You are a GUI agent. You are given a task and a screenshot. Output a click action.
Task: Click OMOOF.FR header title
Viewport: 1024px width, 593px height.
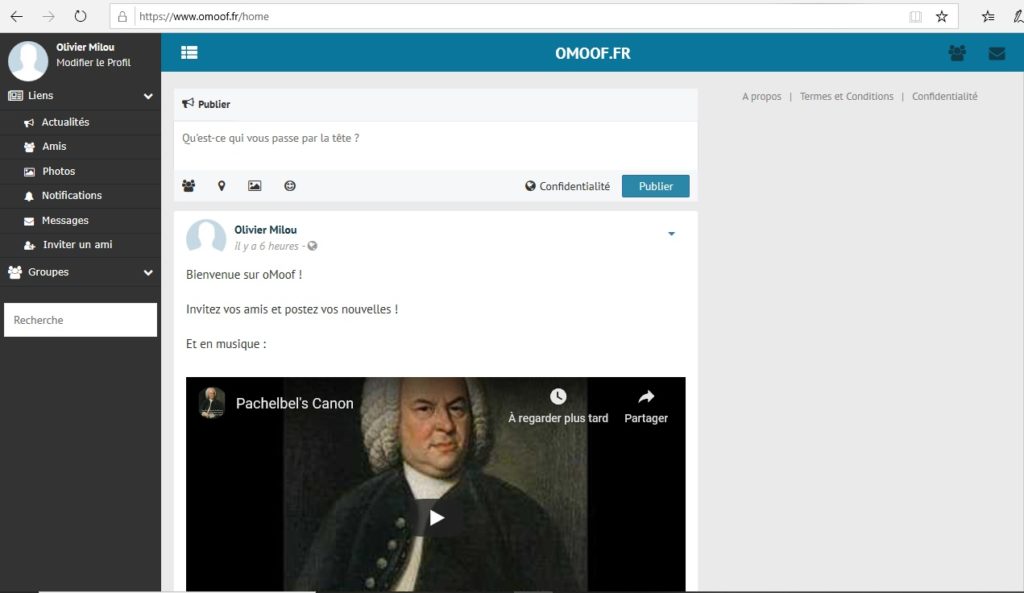pos(593,54)
